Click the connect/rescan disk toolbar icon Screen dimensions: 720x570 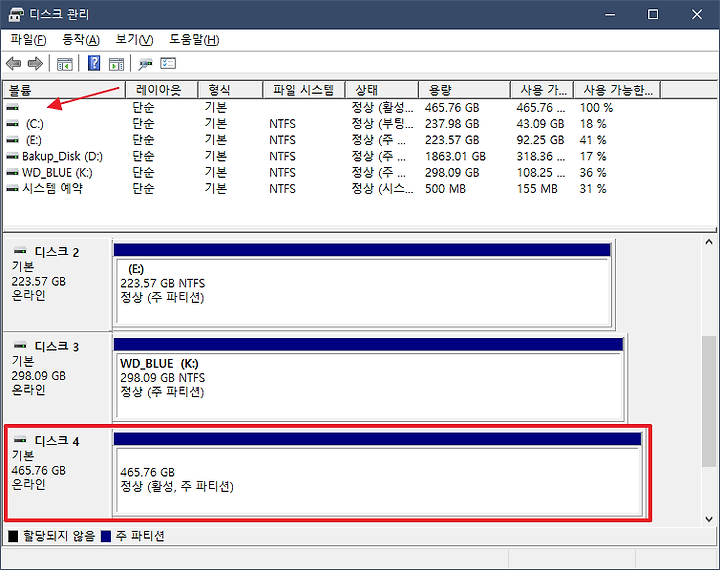(145, 64)
